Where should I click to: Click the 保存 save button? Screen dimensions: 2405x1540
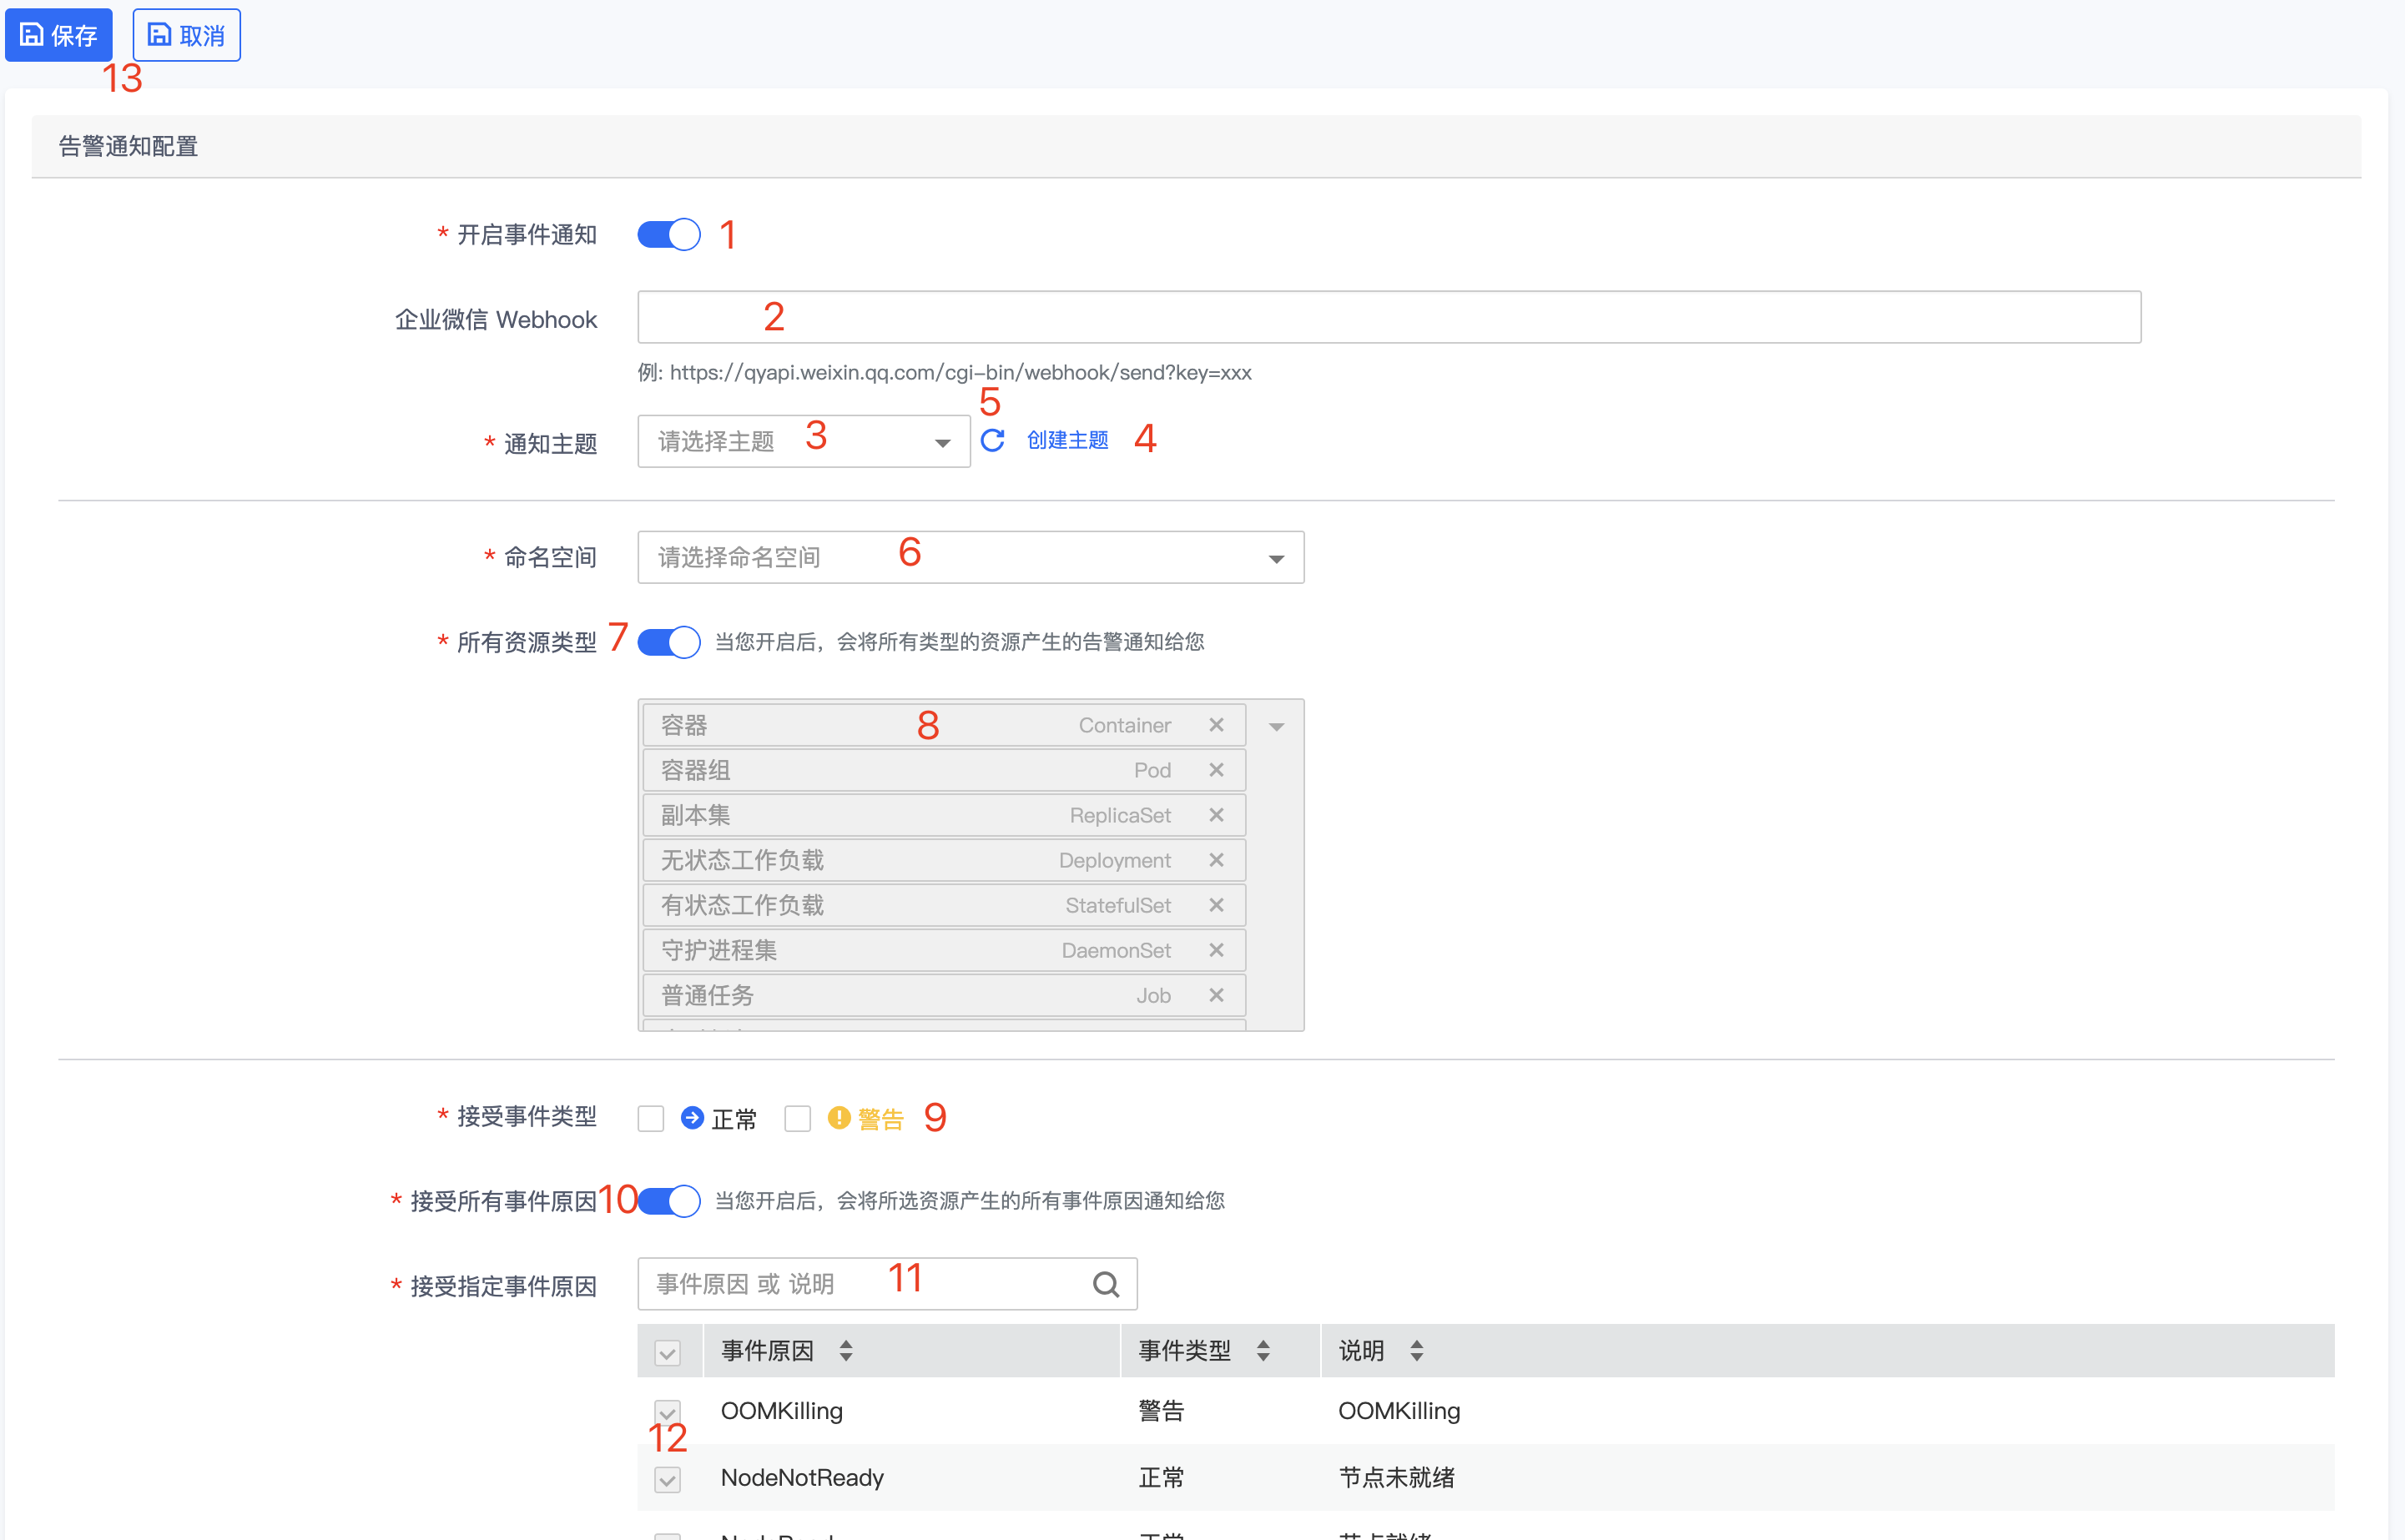pyautogui.click(x=59, y=35)
